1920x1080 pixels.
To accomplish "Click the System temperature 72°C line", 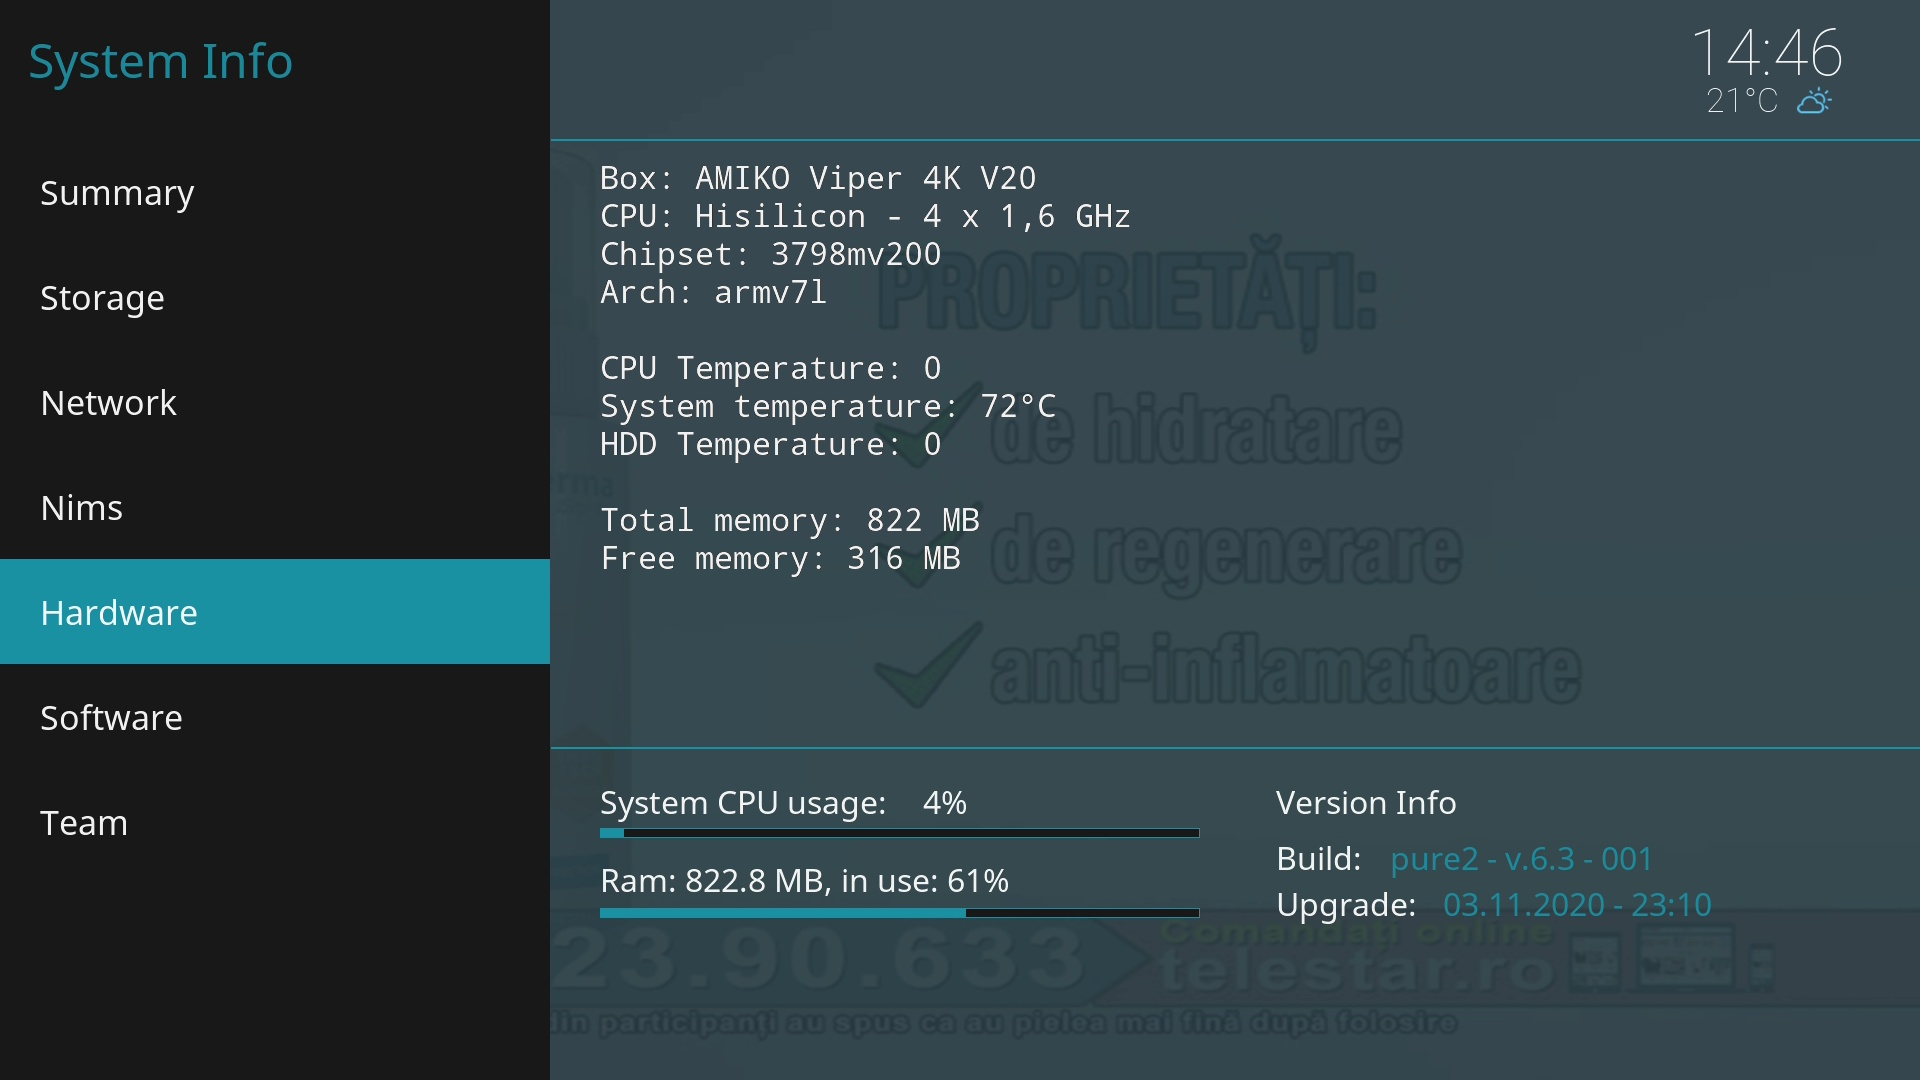I will tap(827, 406).
